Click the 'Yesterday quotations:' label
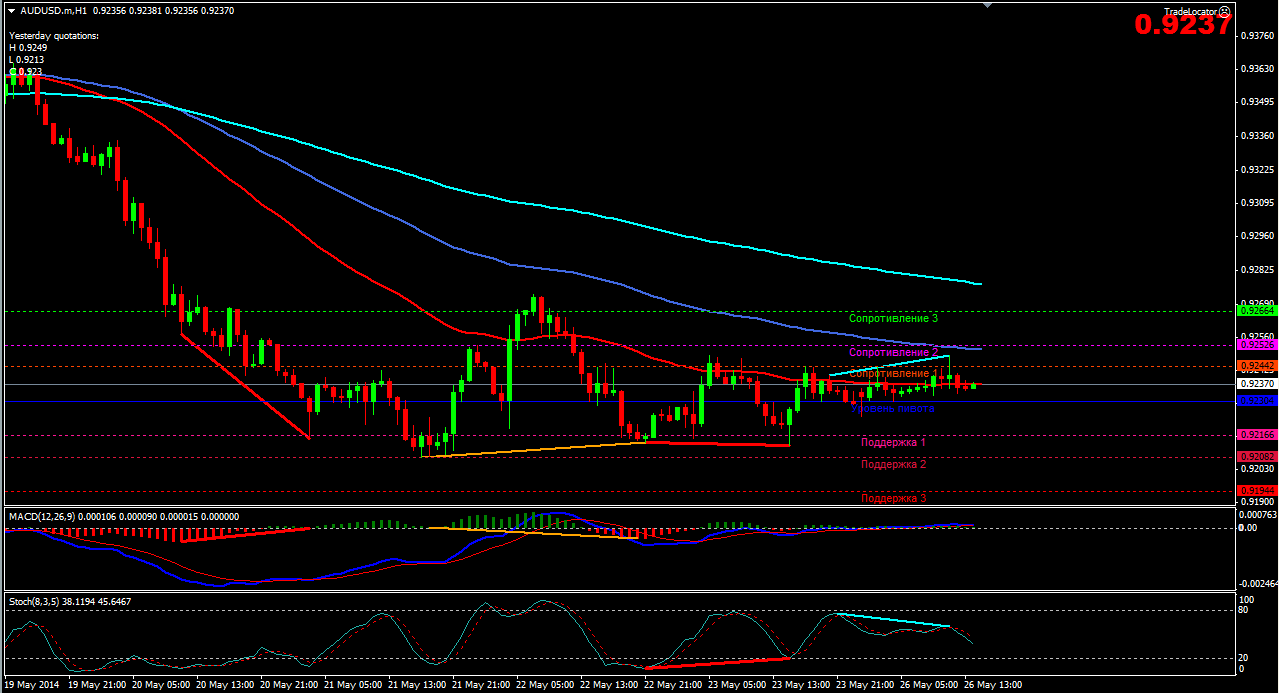The height and width of the screenshot is (693, 1279). 54,35
